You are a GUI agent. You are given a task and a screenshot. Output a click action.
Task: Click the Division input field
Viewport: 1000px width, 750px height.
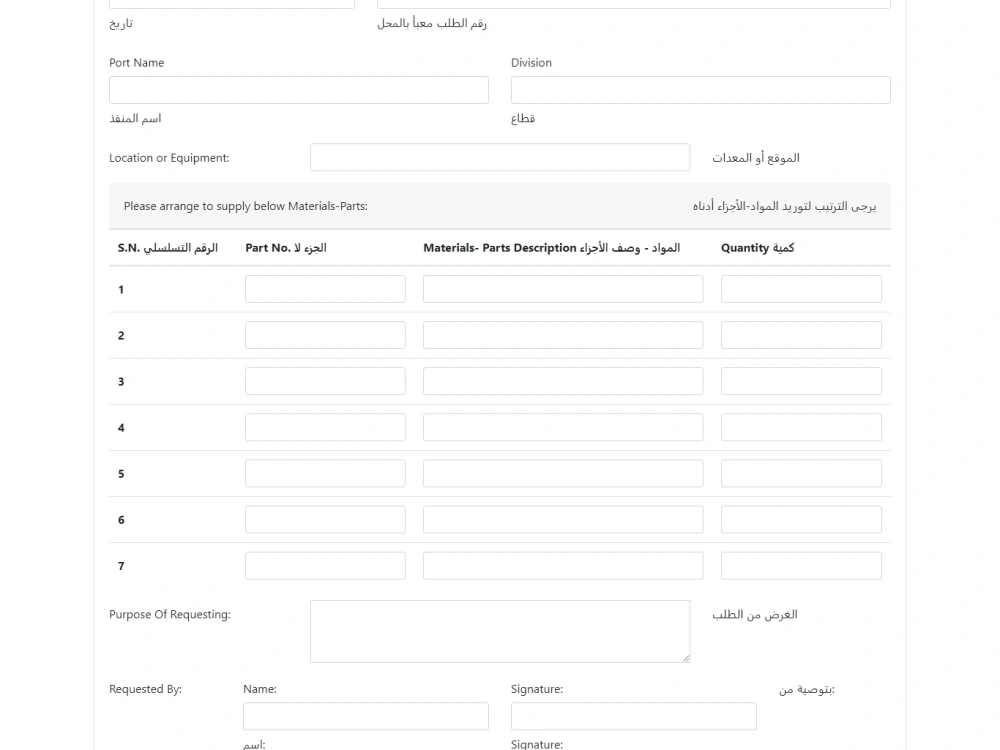click(x=700, y=89)
